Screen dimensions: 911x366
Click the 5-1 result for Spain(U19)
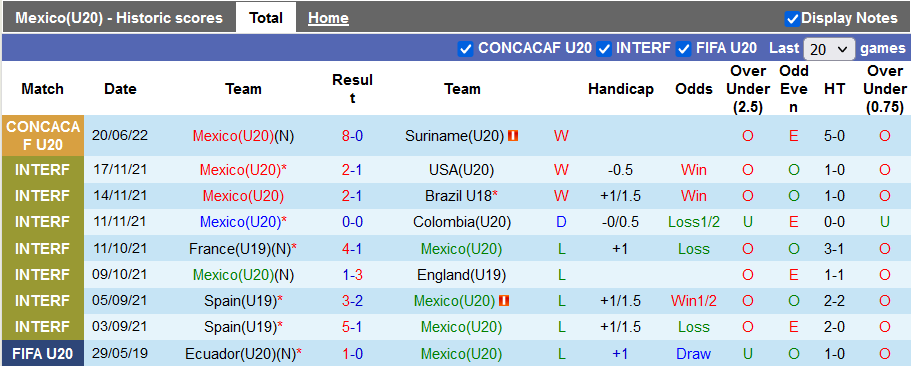pyautogui.click(x=352, y=327)
